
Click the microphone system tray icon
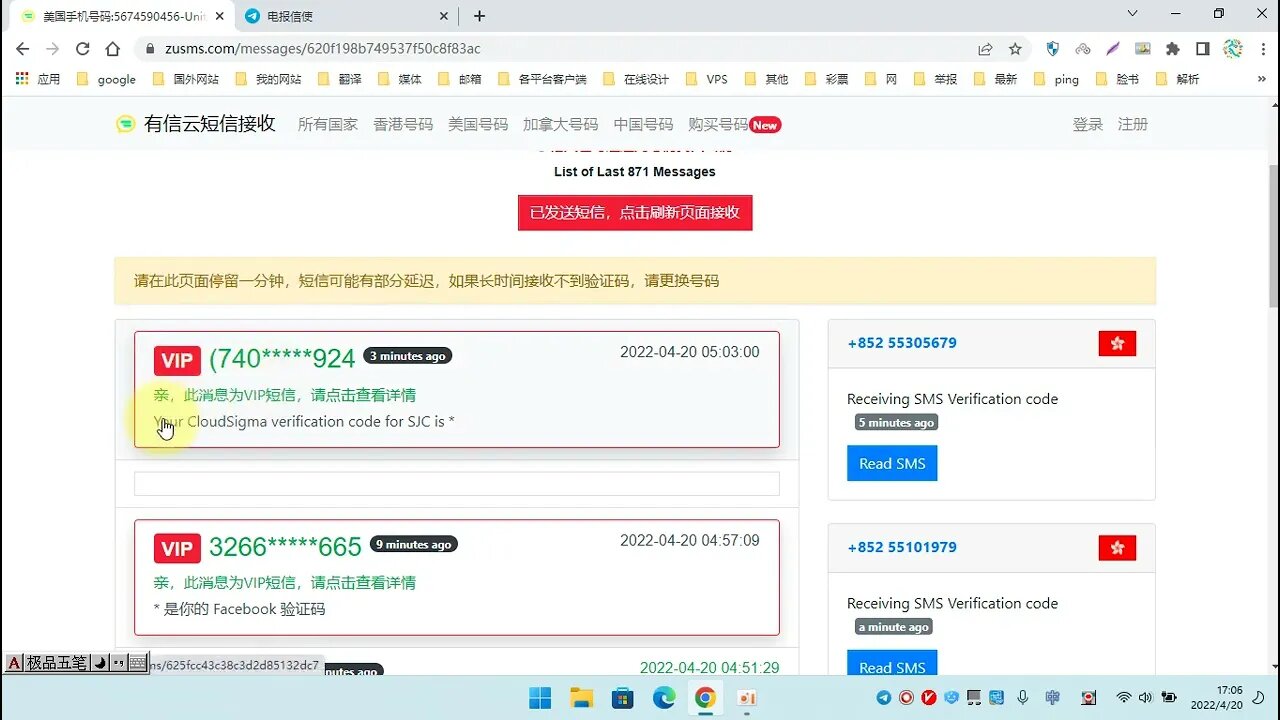click(x=1023, y=698)
